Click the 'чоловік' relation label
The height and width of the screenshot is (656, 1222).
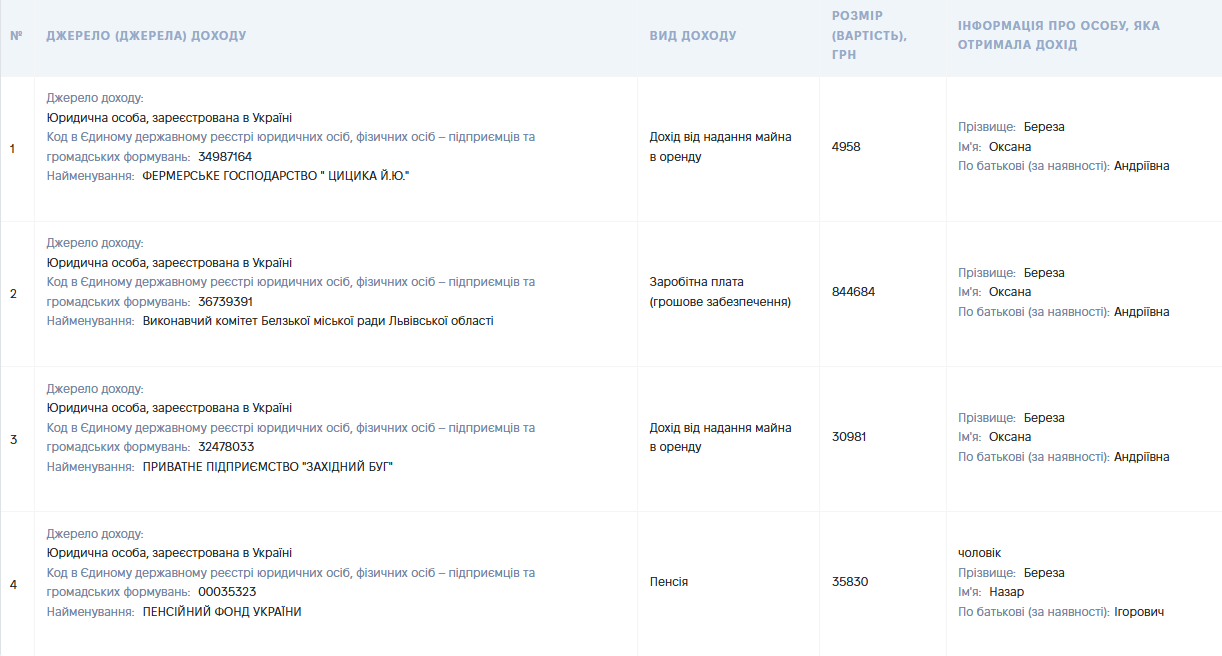coord(980,553)
